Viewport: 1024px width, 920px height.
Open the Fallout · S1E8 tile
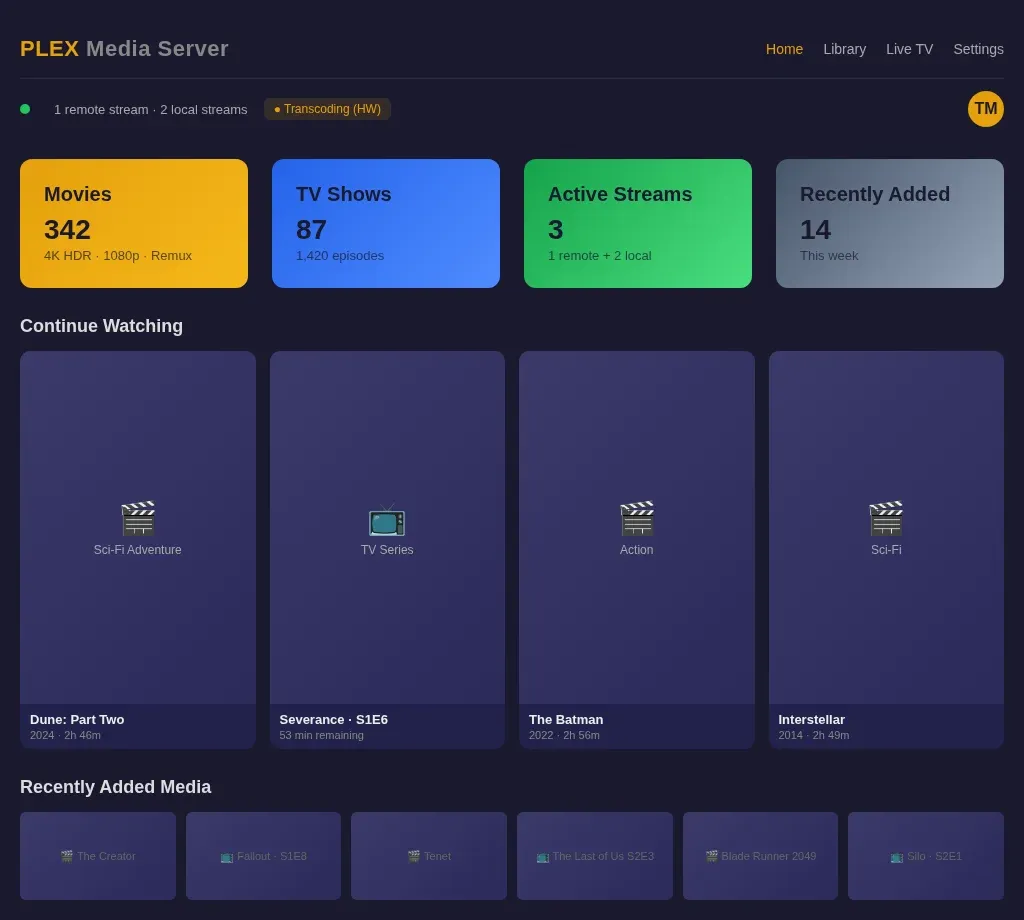pos(263,856)
